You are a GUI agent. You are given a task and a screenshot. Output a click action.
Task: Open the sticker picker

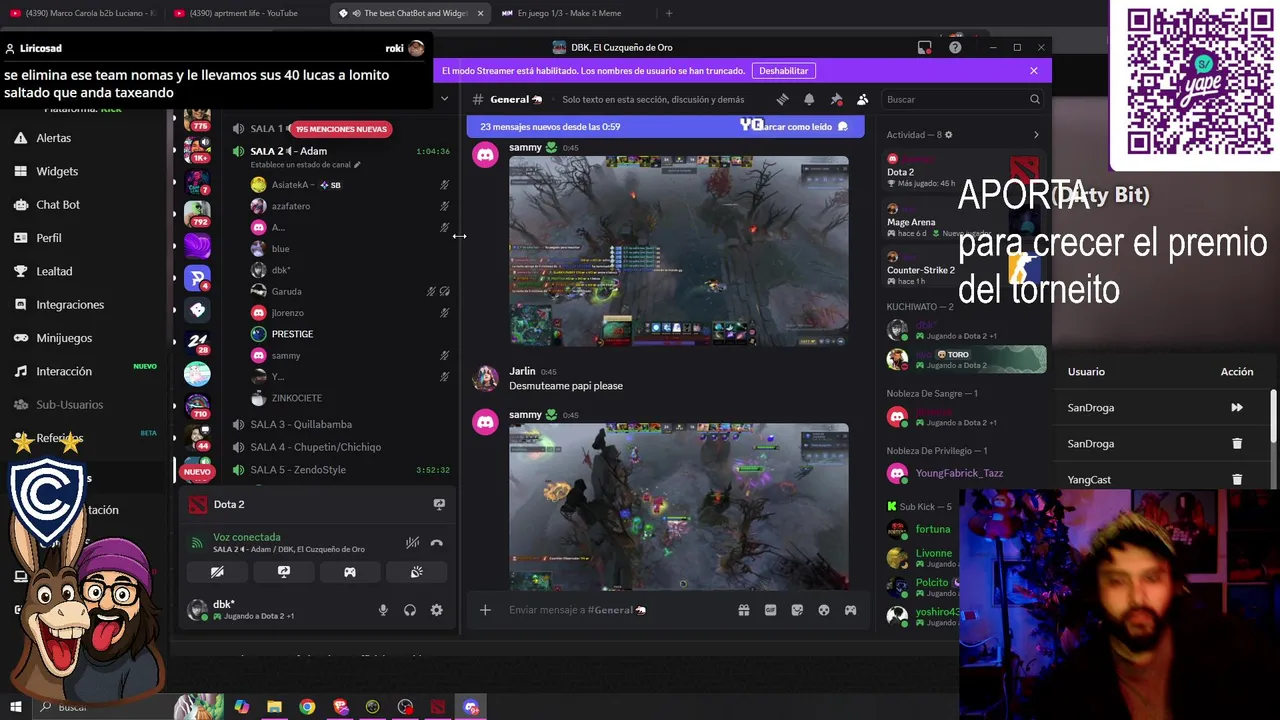coord(797,610)
